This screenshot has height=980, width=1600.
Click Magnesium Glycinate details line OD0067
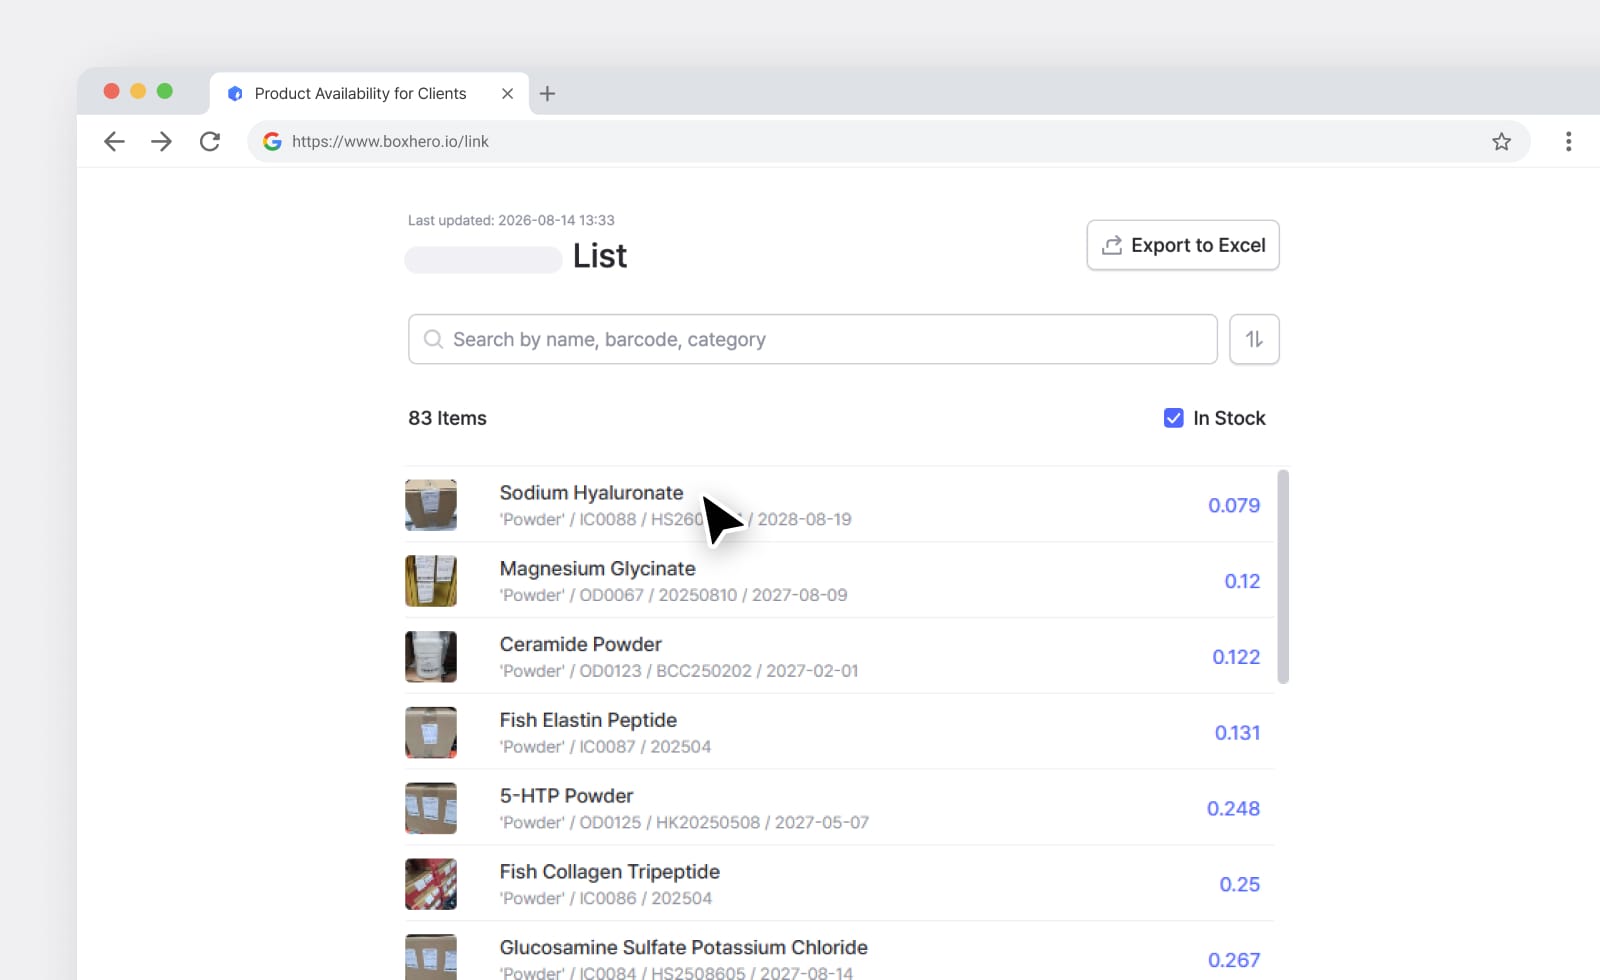(673, 595)
